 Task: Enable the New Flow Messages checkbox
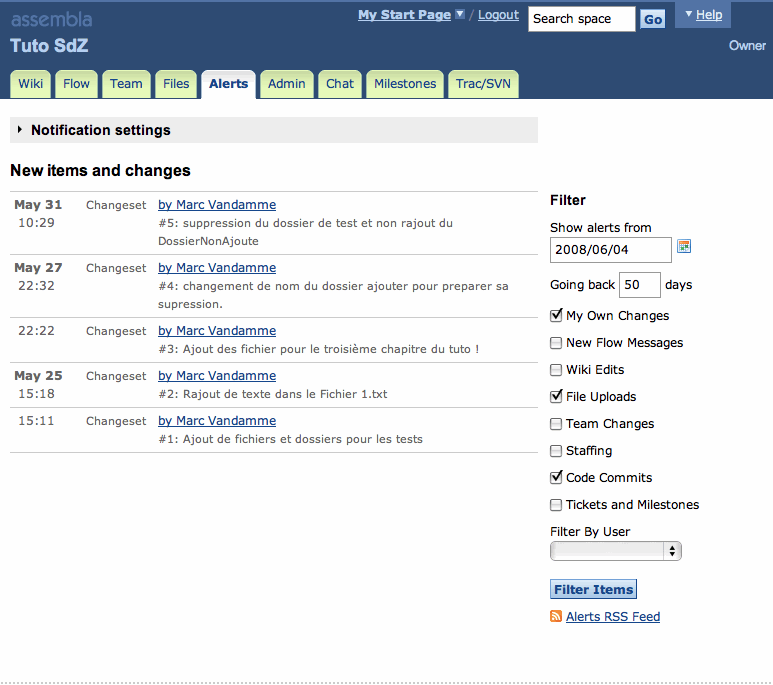pyautogui.click(x=556, y=343)
